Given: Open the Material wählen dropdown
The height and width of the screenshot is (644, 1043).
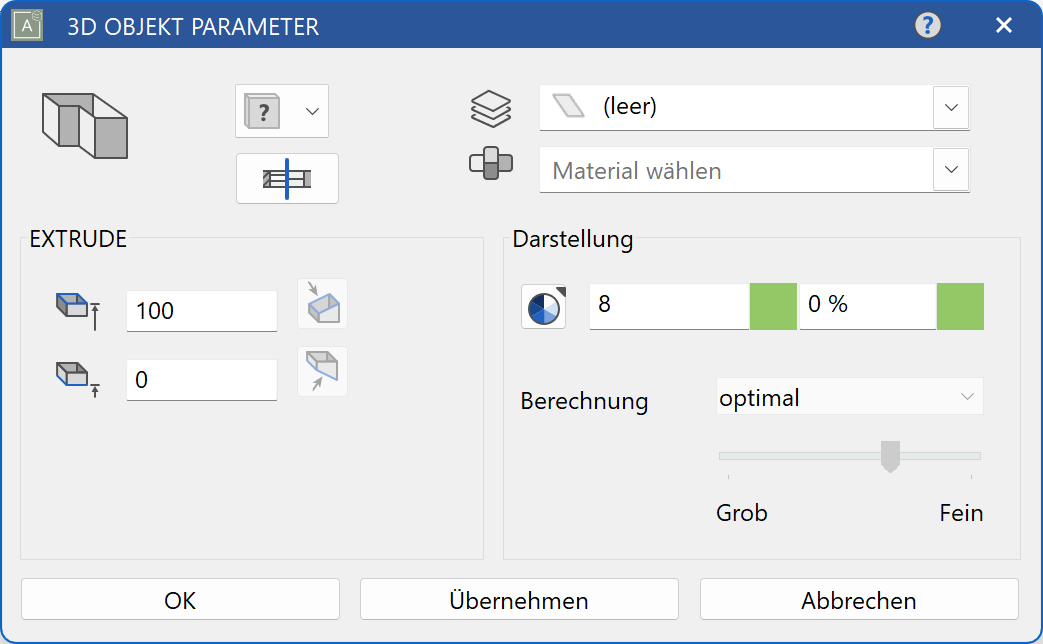Looking at the screenshot, I should coord(950,169).
